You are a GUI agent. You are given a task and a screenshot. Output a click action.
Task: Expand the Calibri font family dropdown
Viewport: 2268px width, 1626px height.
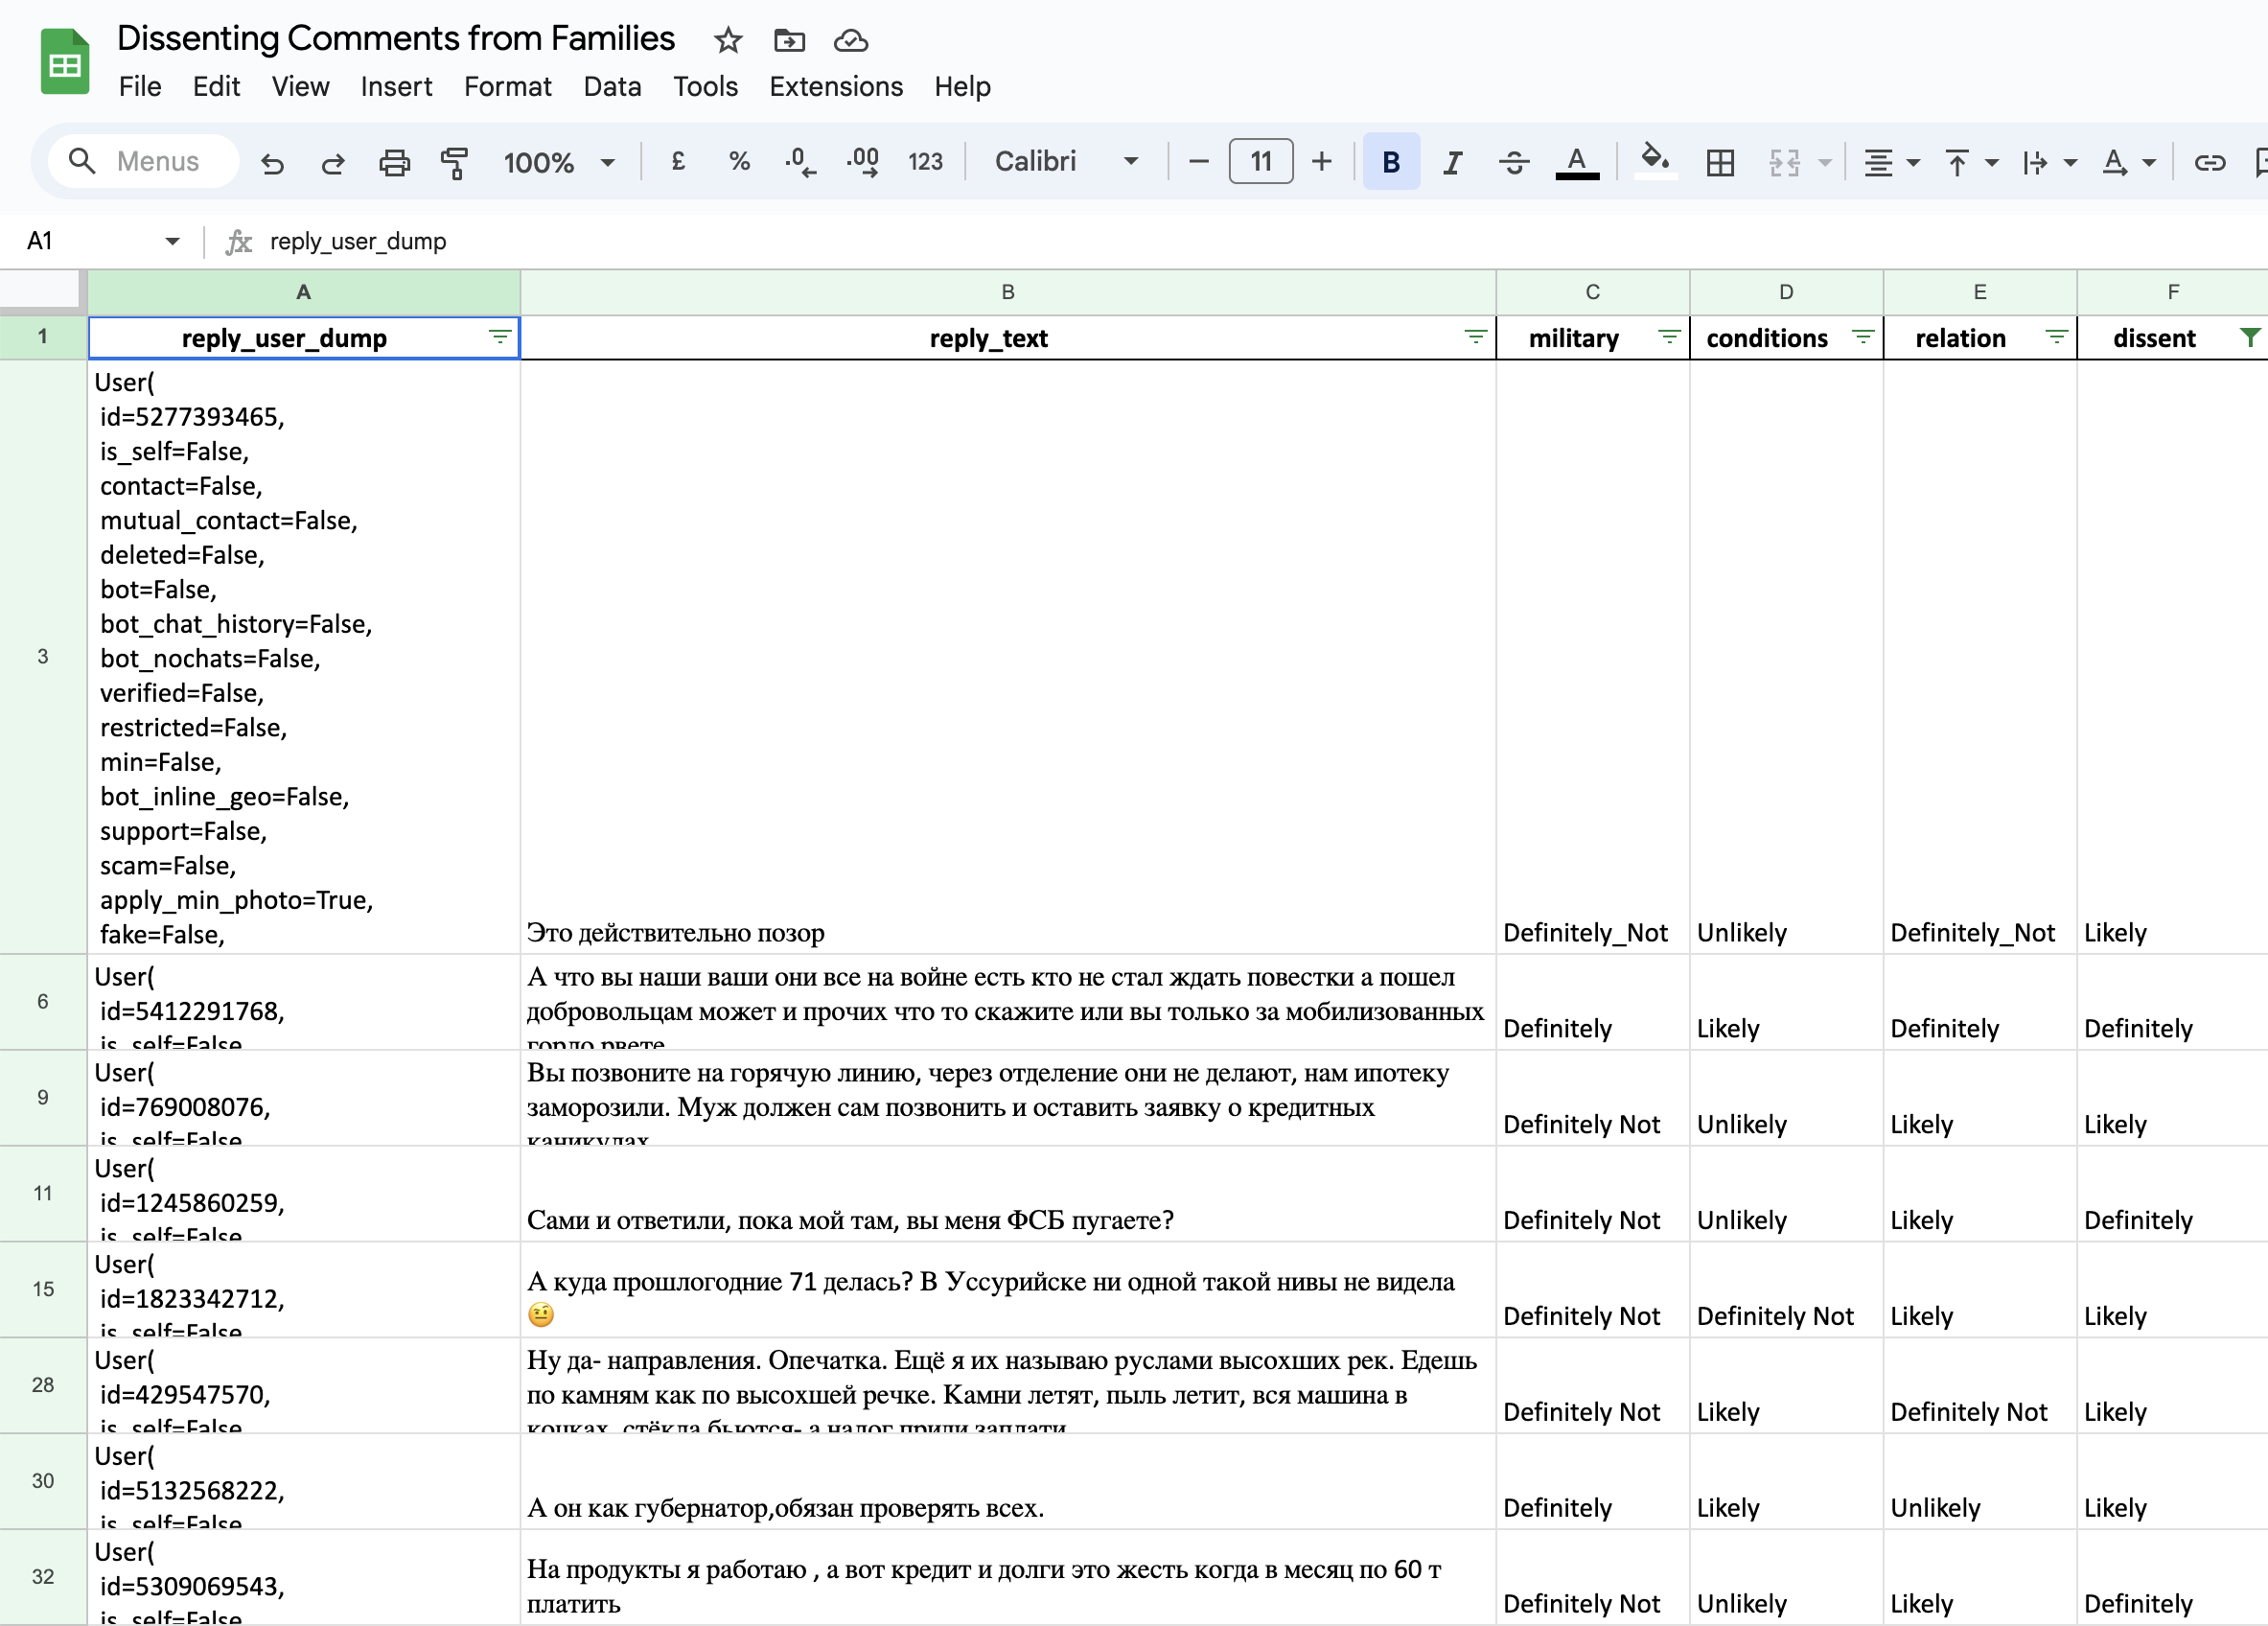click(x=1065, y=162)
